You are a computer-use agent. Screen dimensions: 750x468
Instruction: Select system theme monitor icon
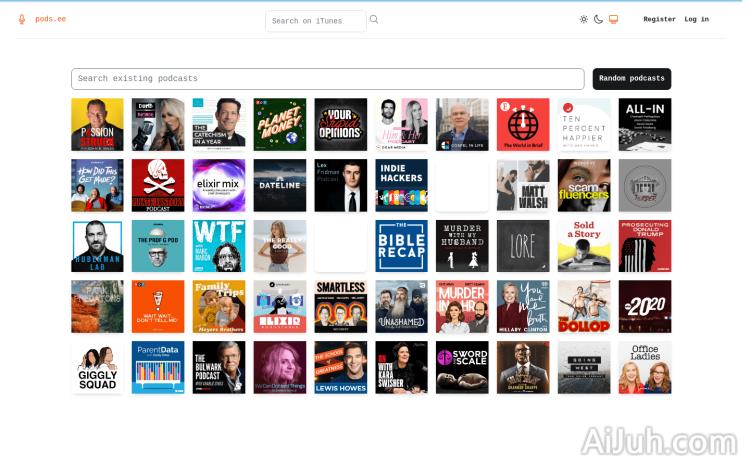(x=613, y=19)
